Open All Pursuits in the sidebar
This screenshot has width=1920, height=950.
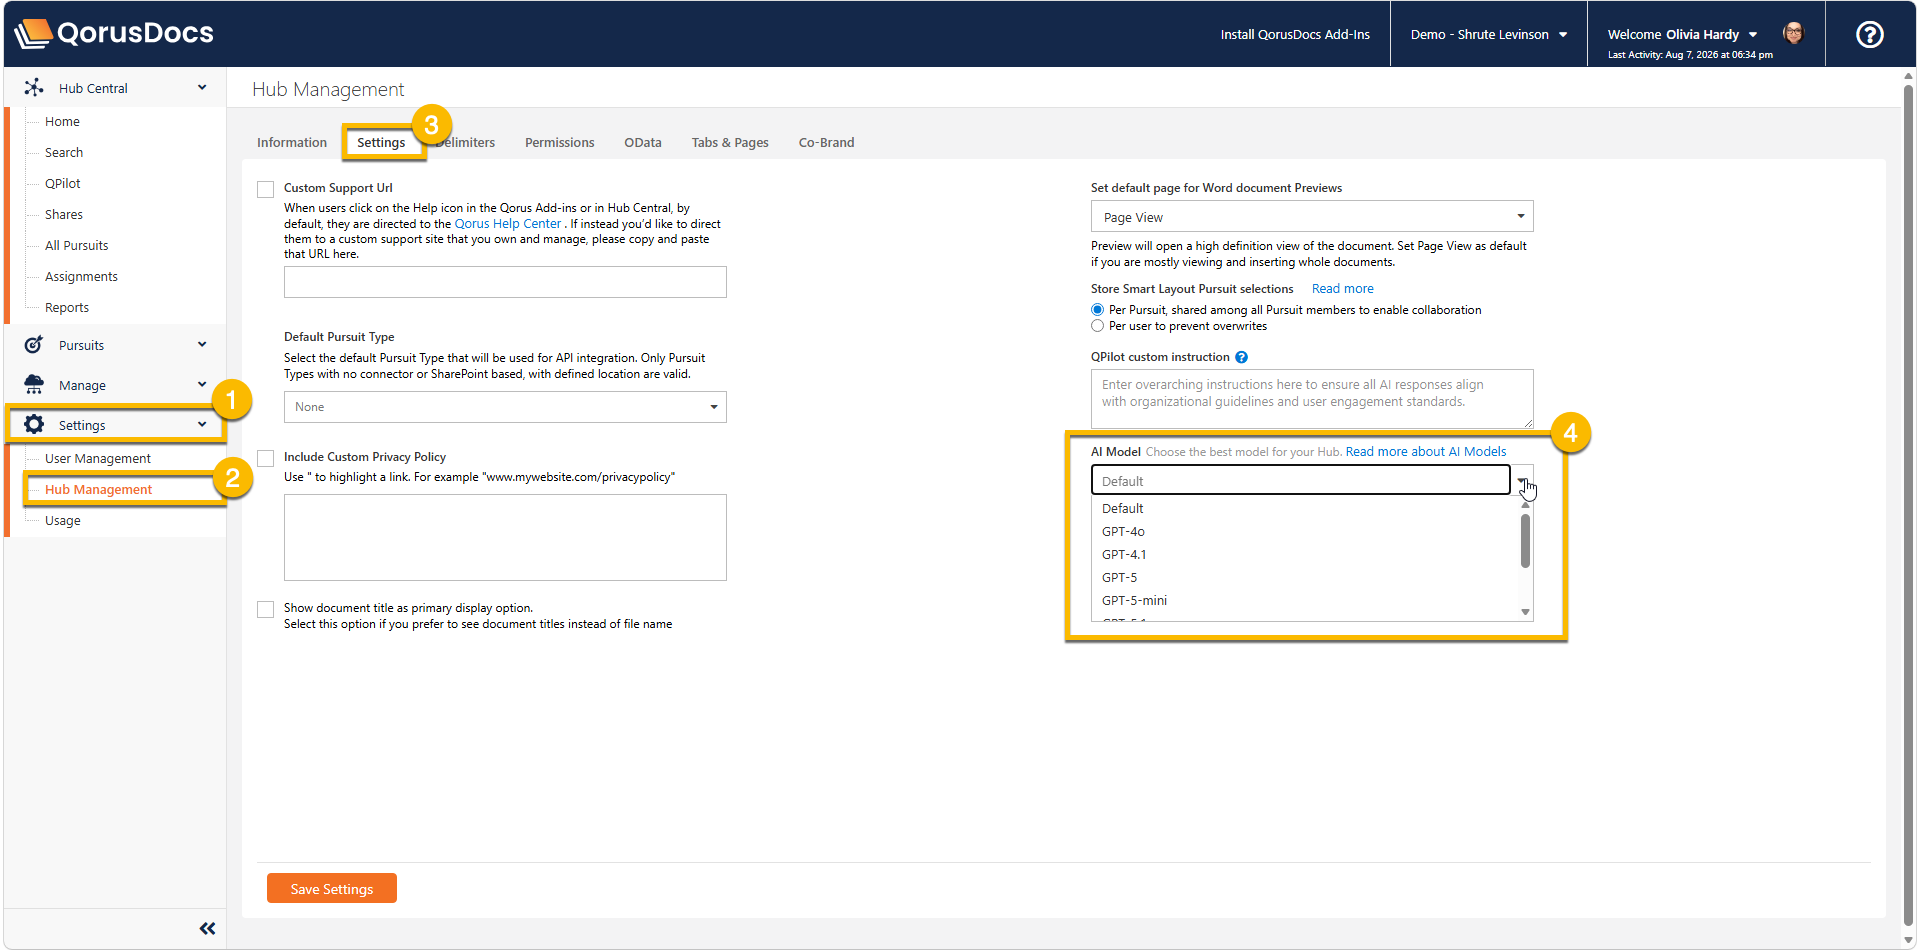77,245
